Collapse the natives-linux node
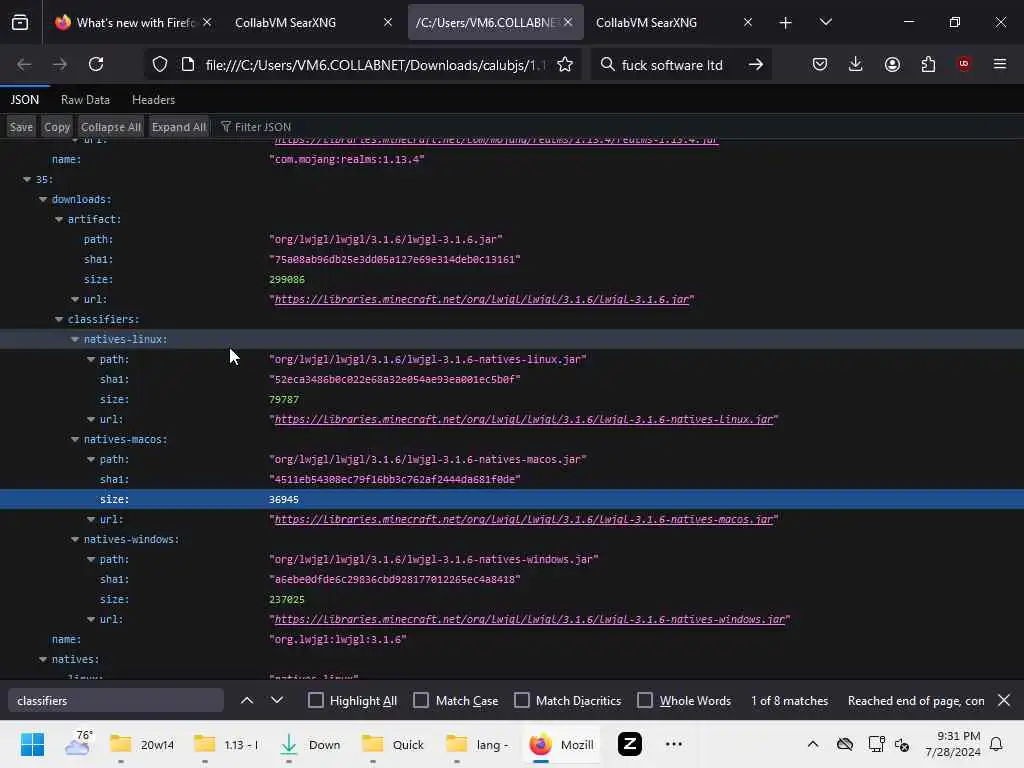Image resolution: width=1024 pixels, height=768 pixels. [x=74, y=339]
